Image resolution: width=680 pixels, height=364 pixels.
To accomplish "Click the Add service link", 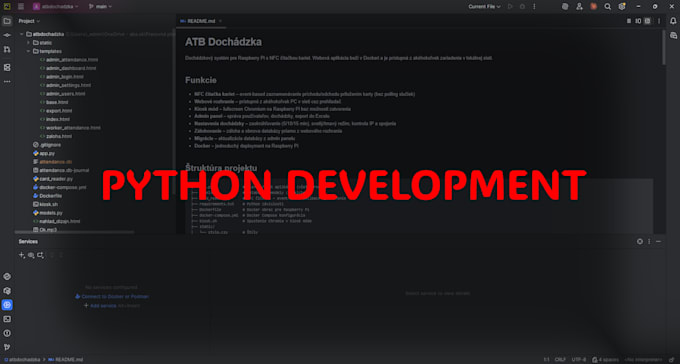I will click(103, 305).
